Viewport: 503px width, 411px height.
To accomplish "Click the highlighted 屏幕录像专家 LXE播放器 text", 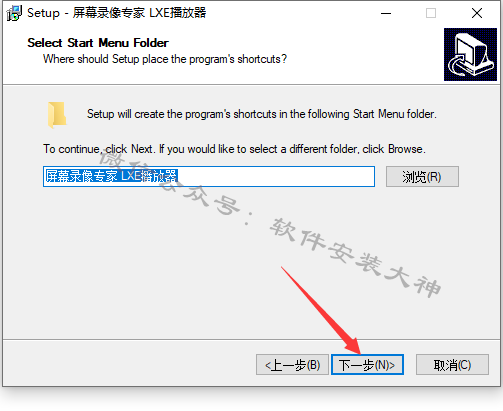I will (x=111, y=176).
